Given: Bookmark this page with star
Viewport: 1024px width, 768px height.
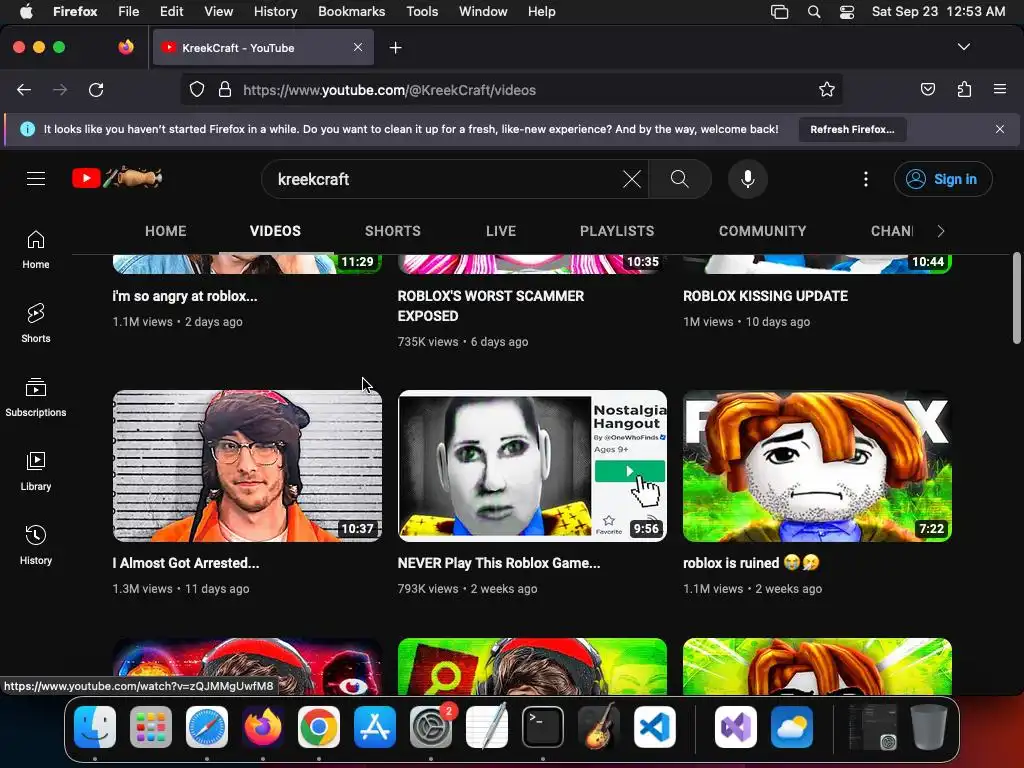Looking at the screenshot, I should [827, 90].
